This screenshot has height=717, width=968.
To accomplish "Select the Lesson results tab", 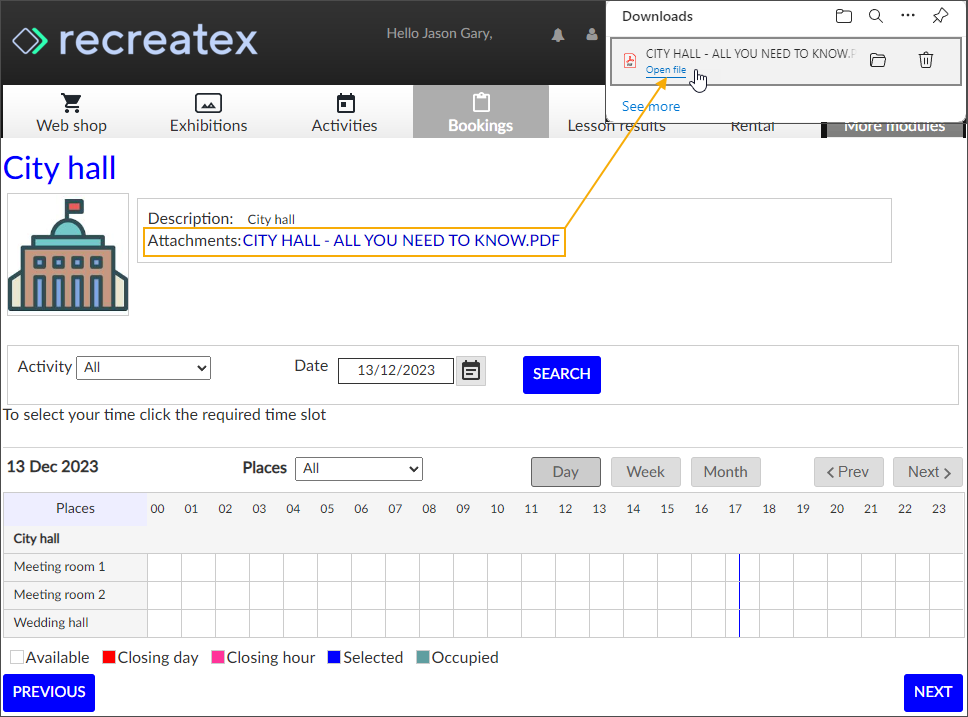I will pyautogui.click(x=617, y=125).
